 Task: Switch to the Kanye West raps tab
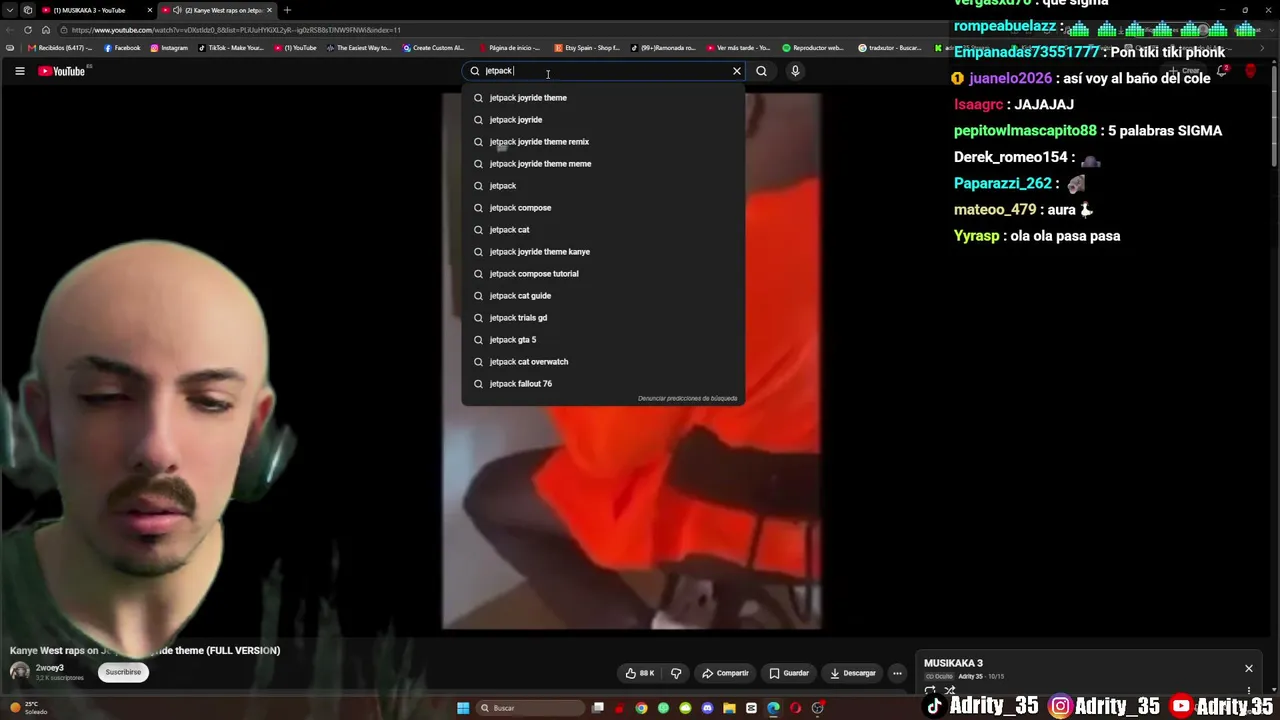(x=217, y=10)
